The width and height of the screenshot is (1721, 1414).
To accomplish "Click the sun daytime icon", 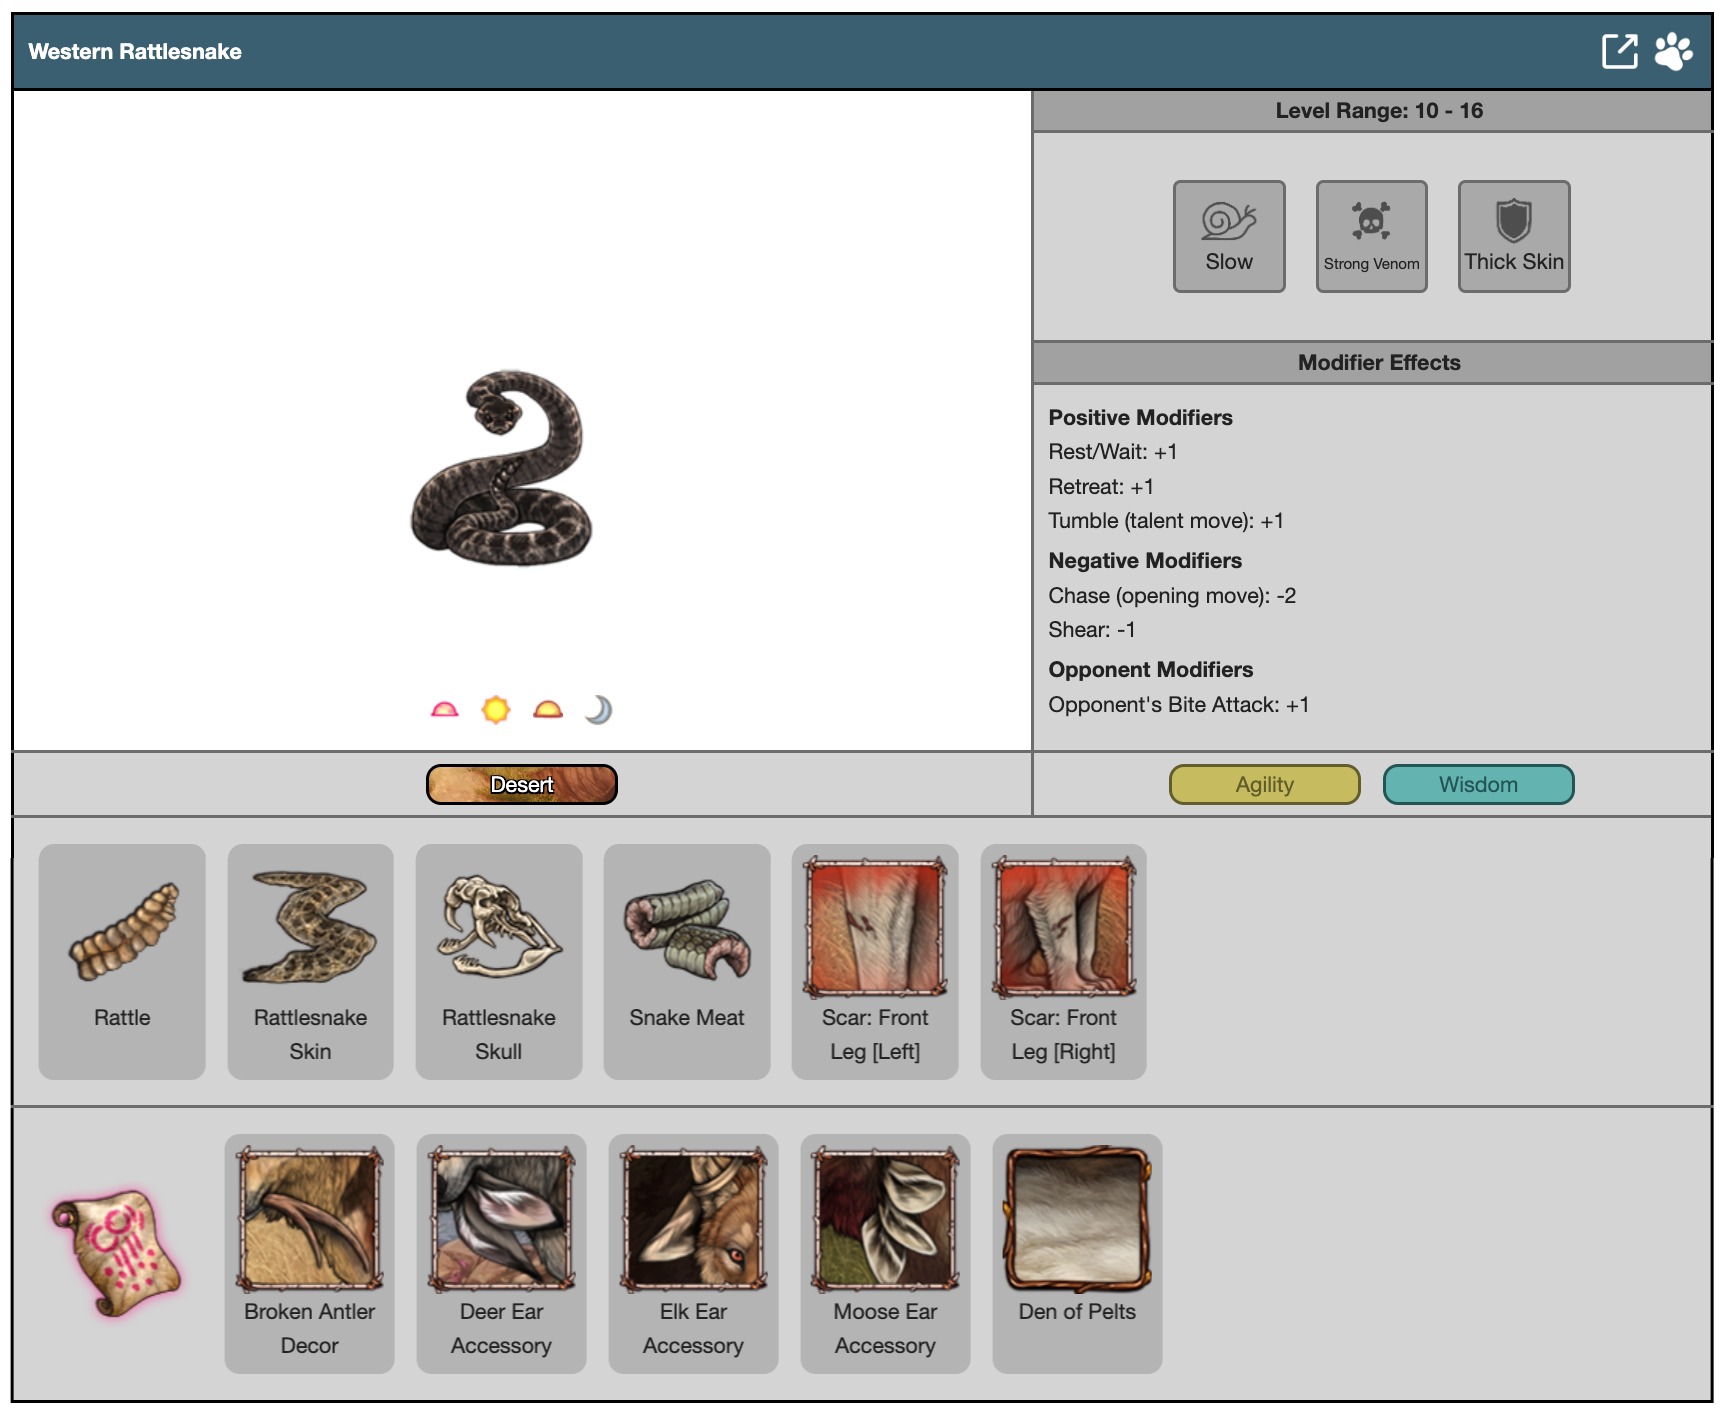I will pyautogui.click(x=496, y=710).
